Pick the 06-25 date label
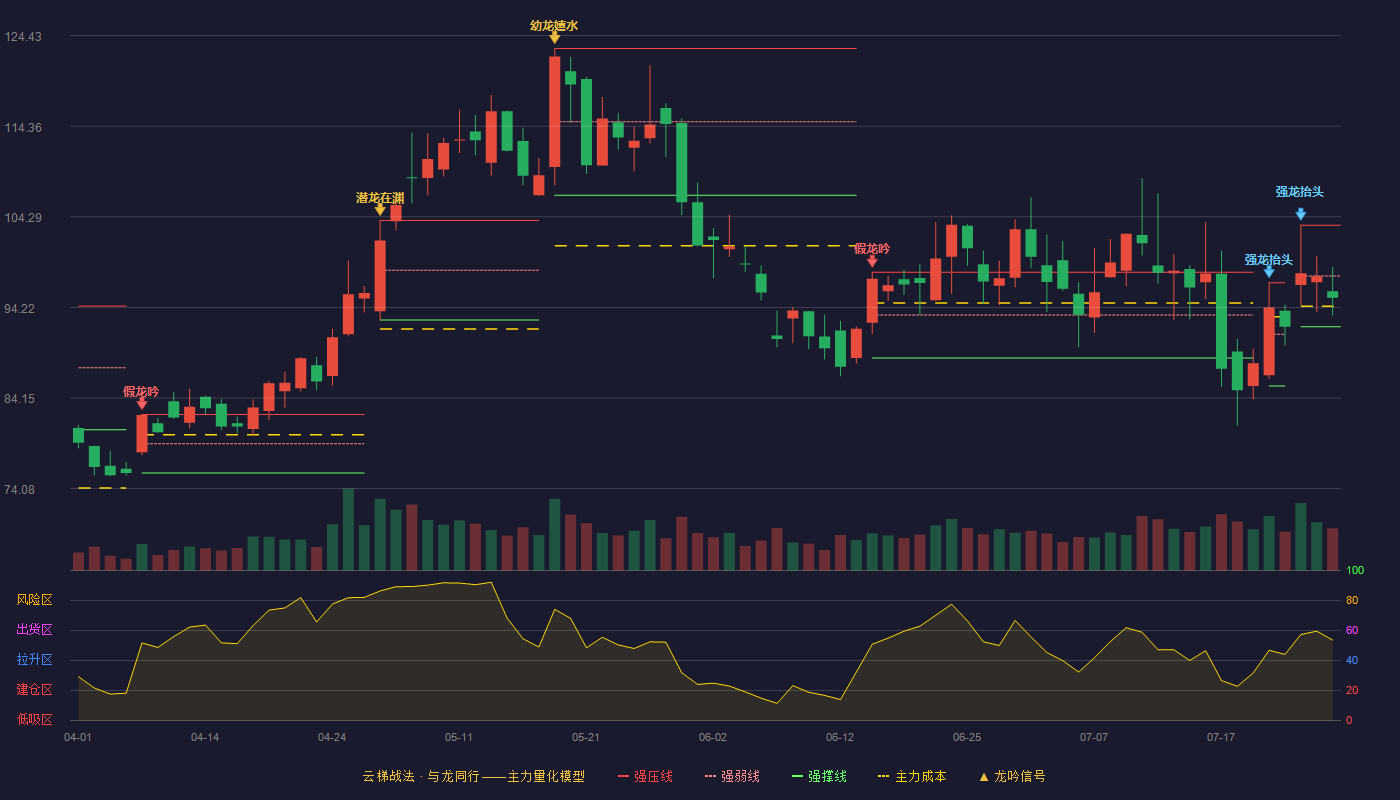1400x800 pixels. tap(967, 737)
